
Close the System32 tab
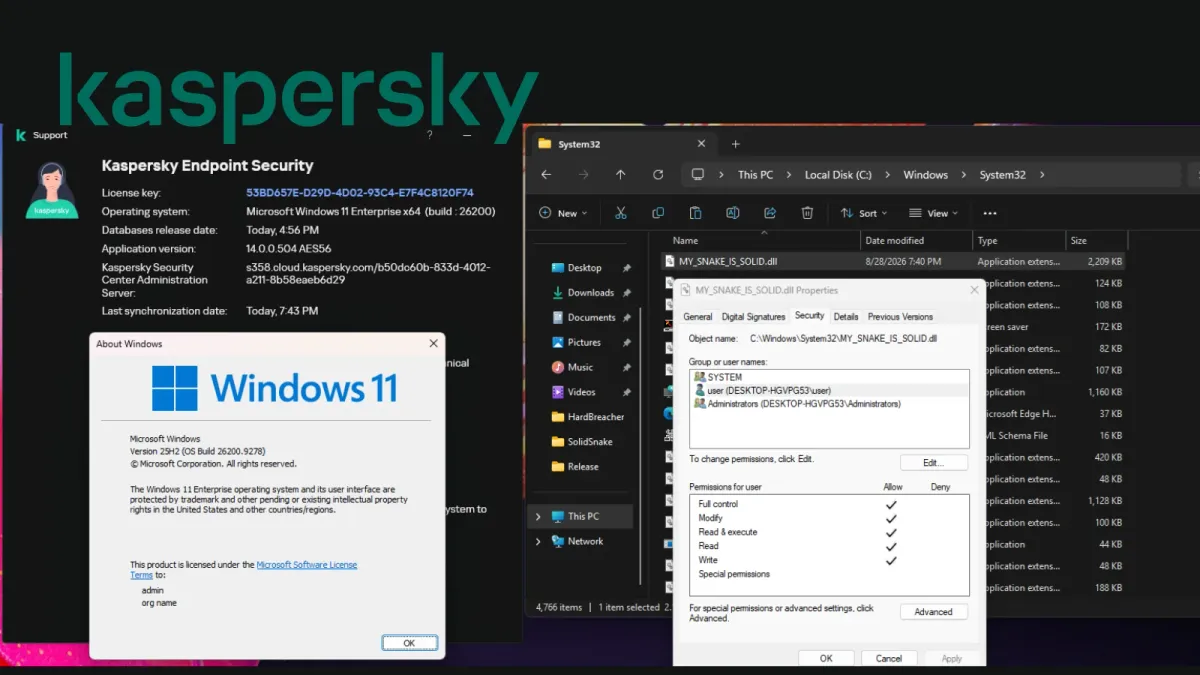point(701,144)
